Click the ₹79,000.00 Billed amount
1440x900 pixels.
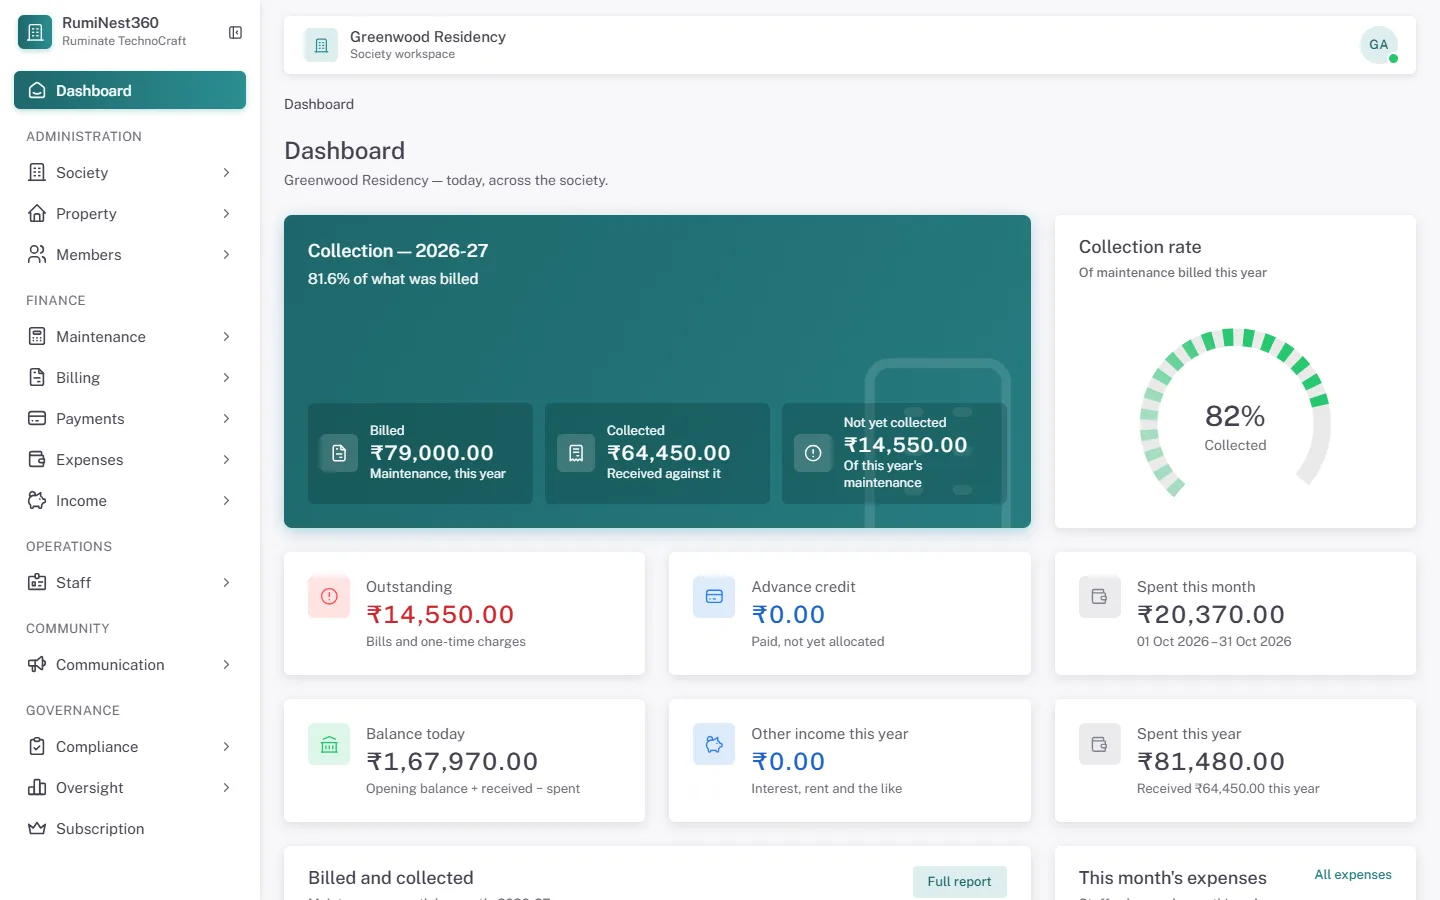click(x=432, y=453)
